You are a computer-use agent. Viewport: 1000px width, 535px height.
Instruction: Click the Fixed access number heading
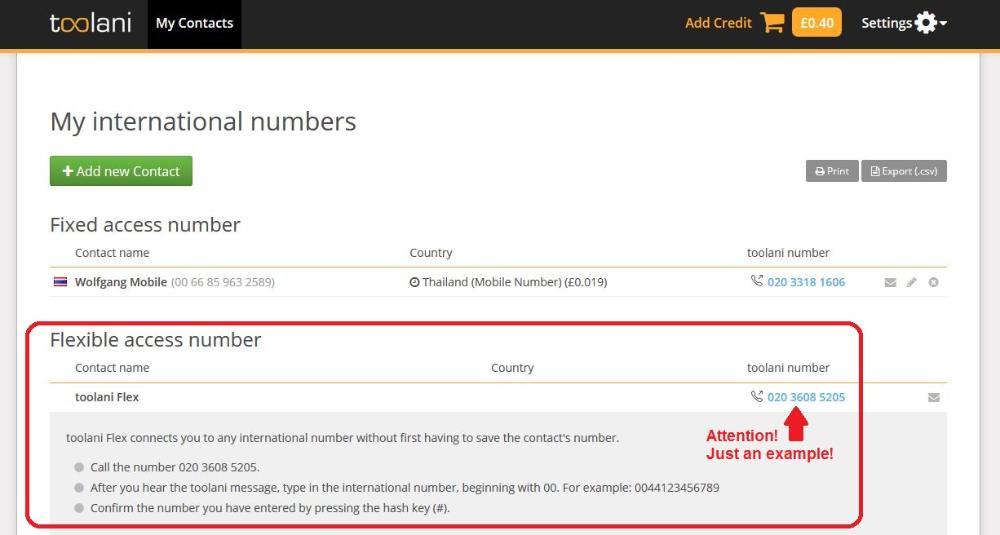tap(145, 224)
